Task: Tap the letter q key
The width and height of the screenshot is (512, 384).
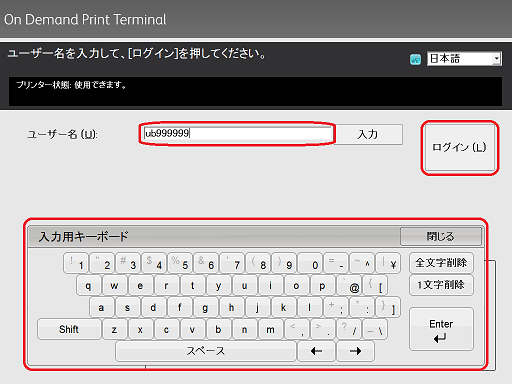Action: pyautogui.click(x=88, y=285)
